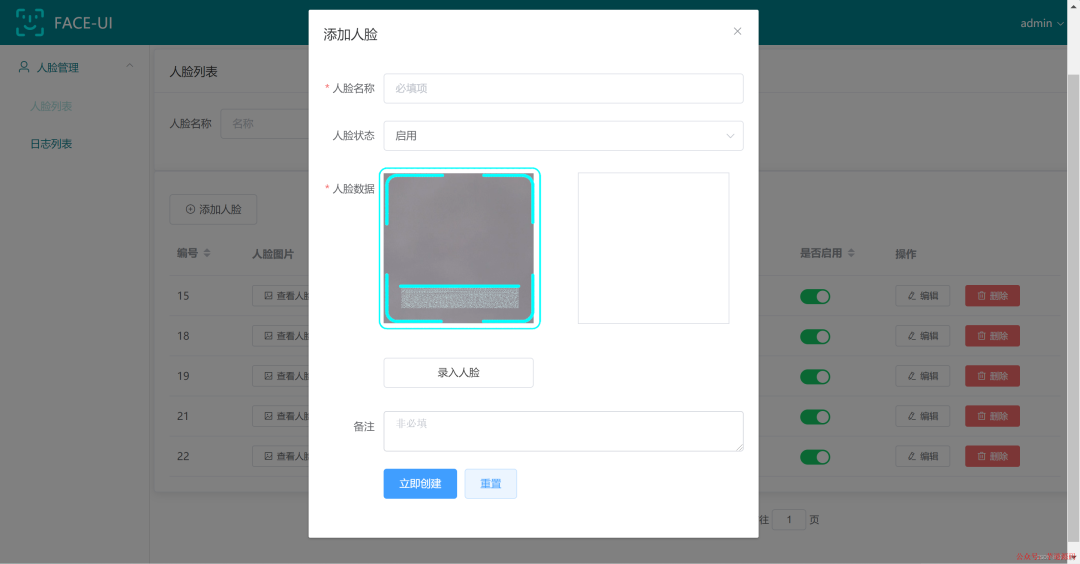Image resolution: width=1080 pixels, height=564 pixels.
Task: Click 编辑 for row 15
Action: 923,296
